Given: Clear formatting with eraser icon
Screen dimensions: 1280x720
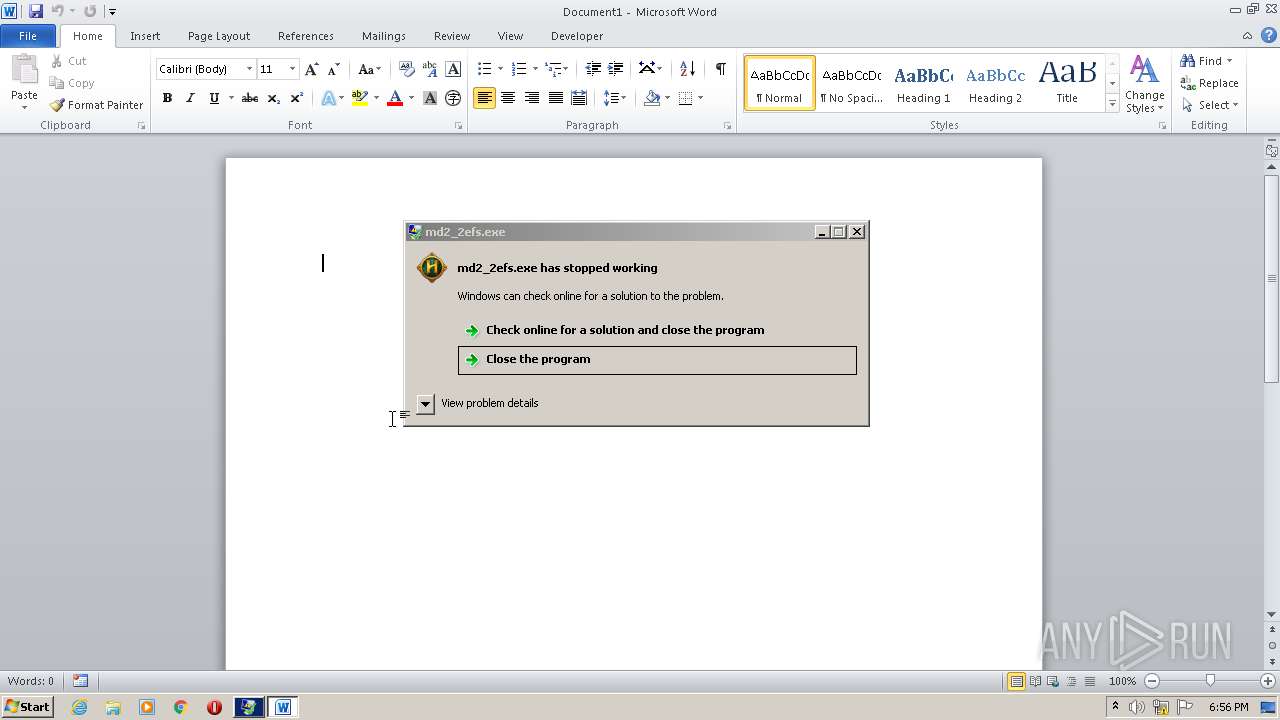Looking at the screenshot, I should pos(406,69).
